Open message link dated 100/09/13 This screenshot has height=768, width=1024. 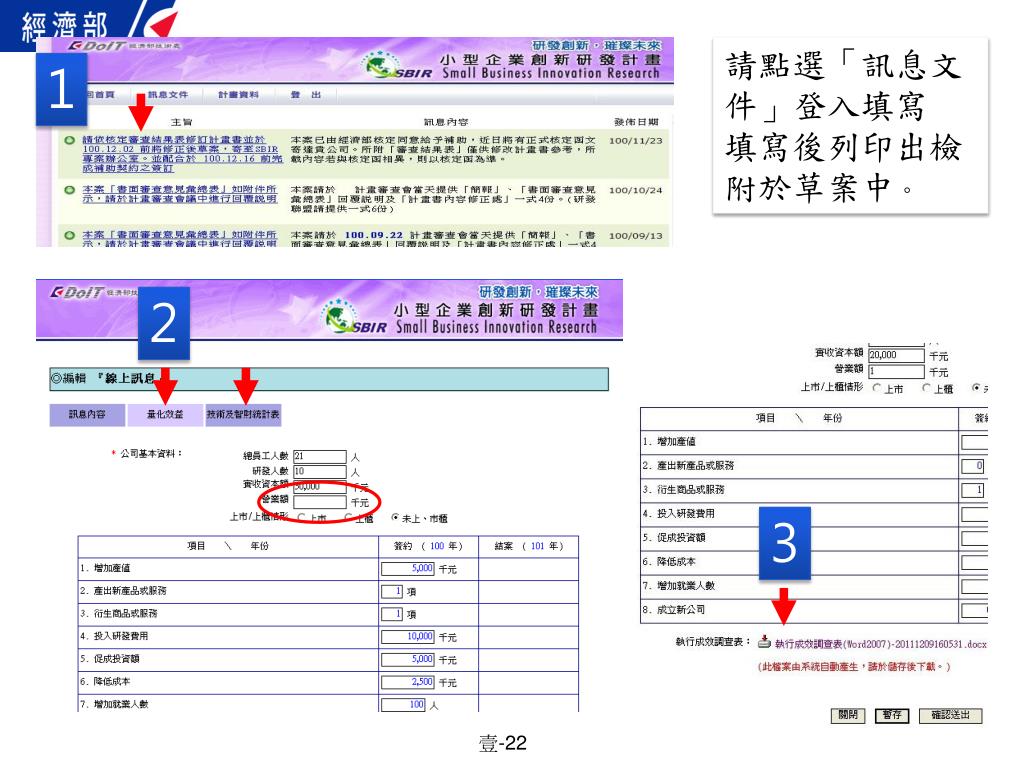(x=180, y=238)
